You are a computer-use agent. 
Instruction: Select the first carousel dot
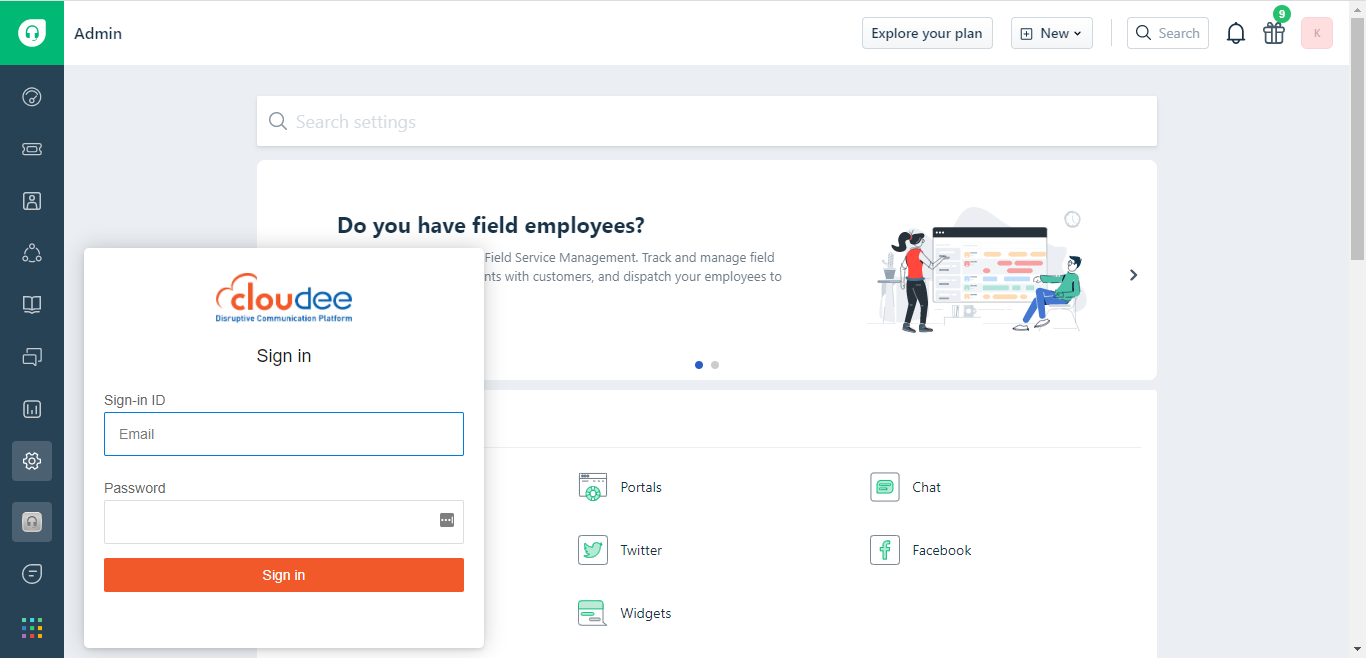click(699, 365)
